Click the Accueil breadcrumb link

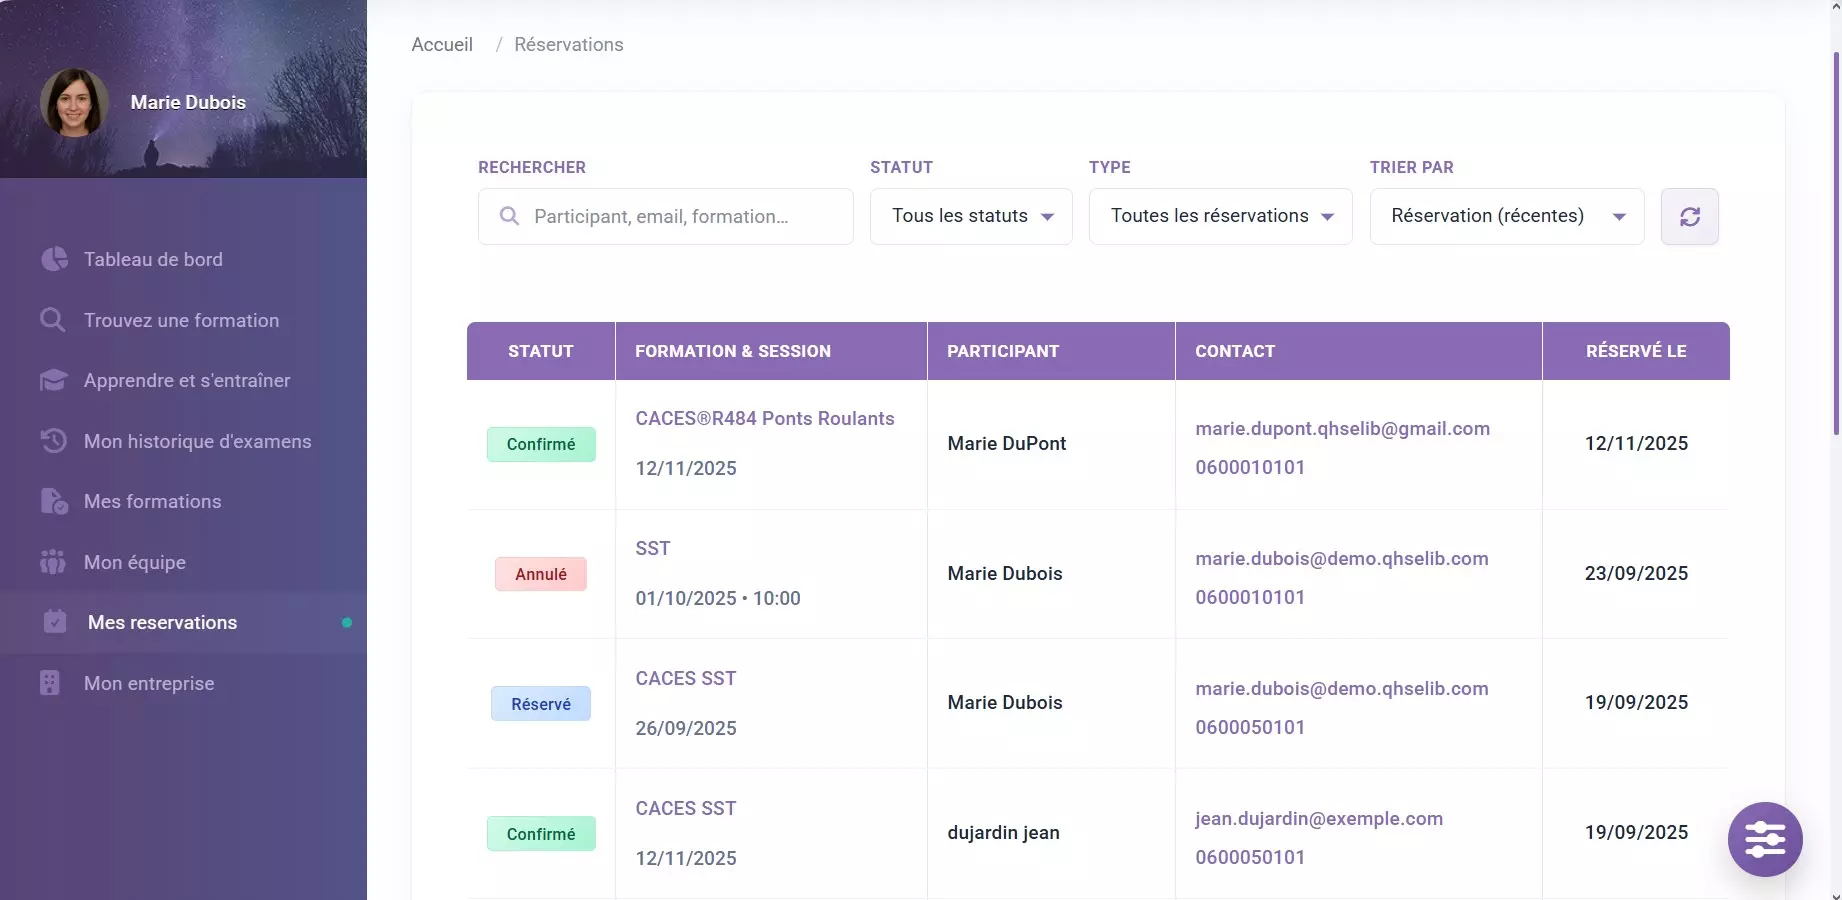[x=442, y=44]
